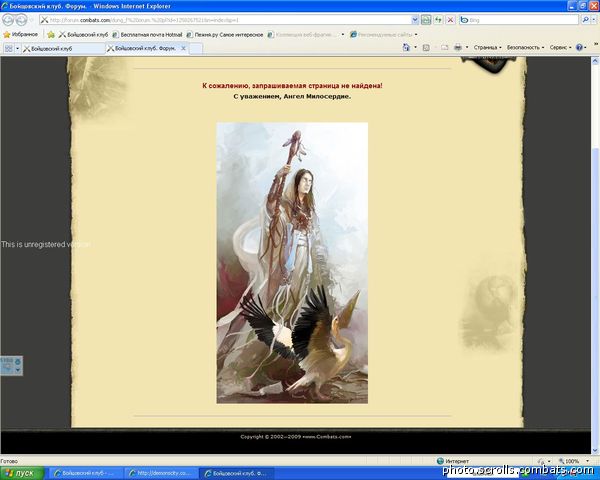This screenshot has width=600, height=480.
Task: Open the Print options dropdown arrow
Action: (x=467, y=47)
